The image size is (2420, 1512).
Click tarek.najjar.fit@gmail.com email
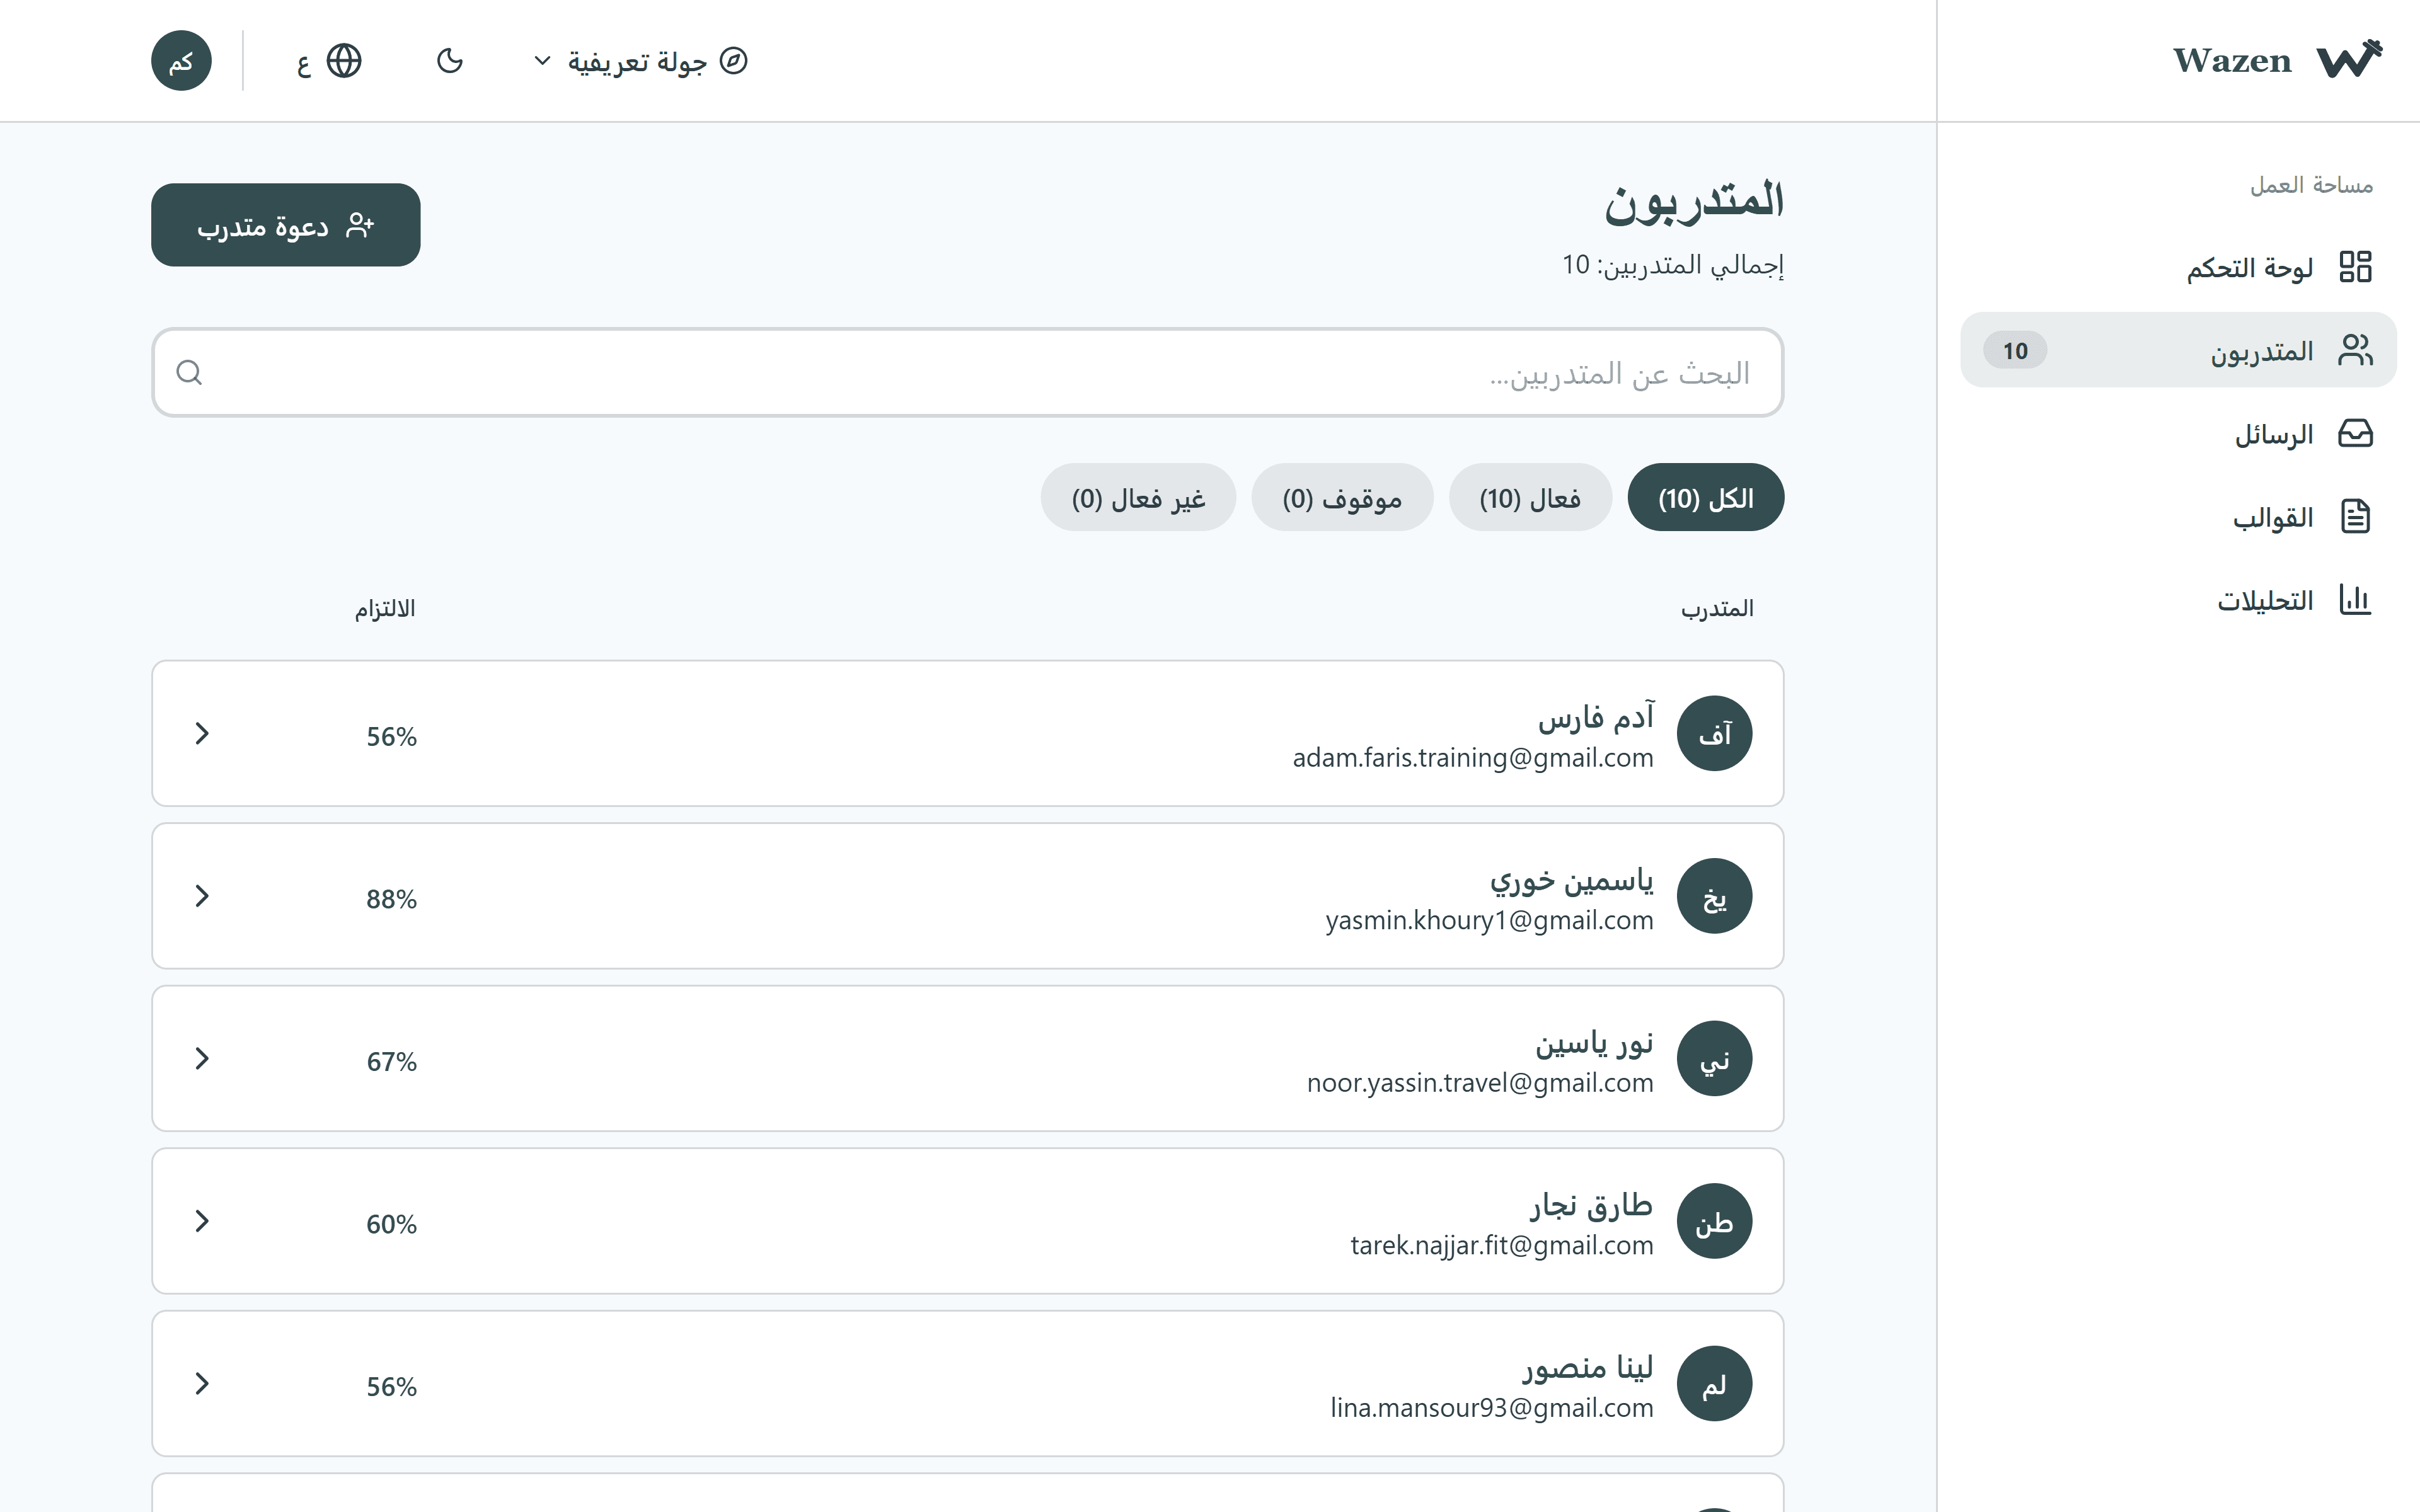(x=1502, y=1246)
